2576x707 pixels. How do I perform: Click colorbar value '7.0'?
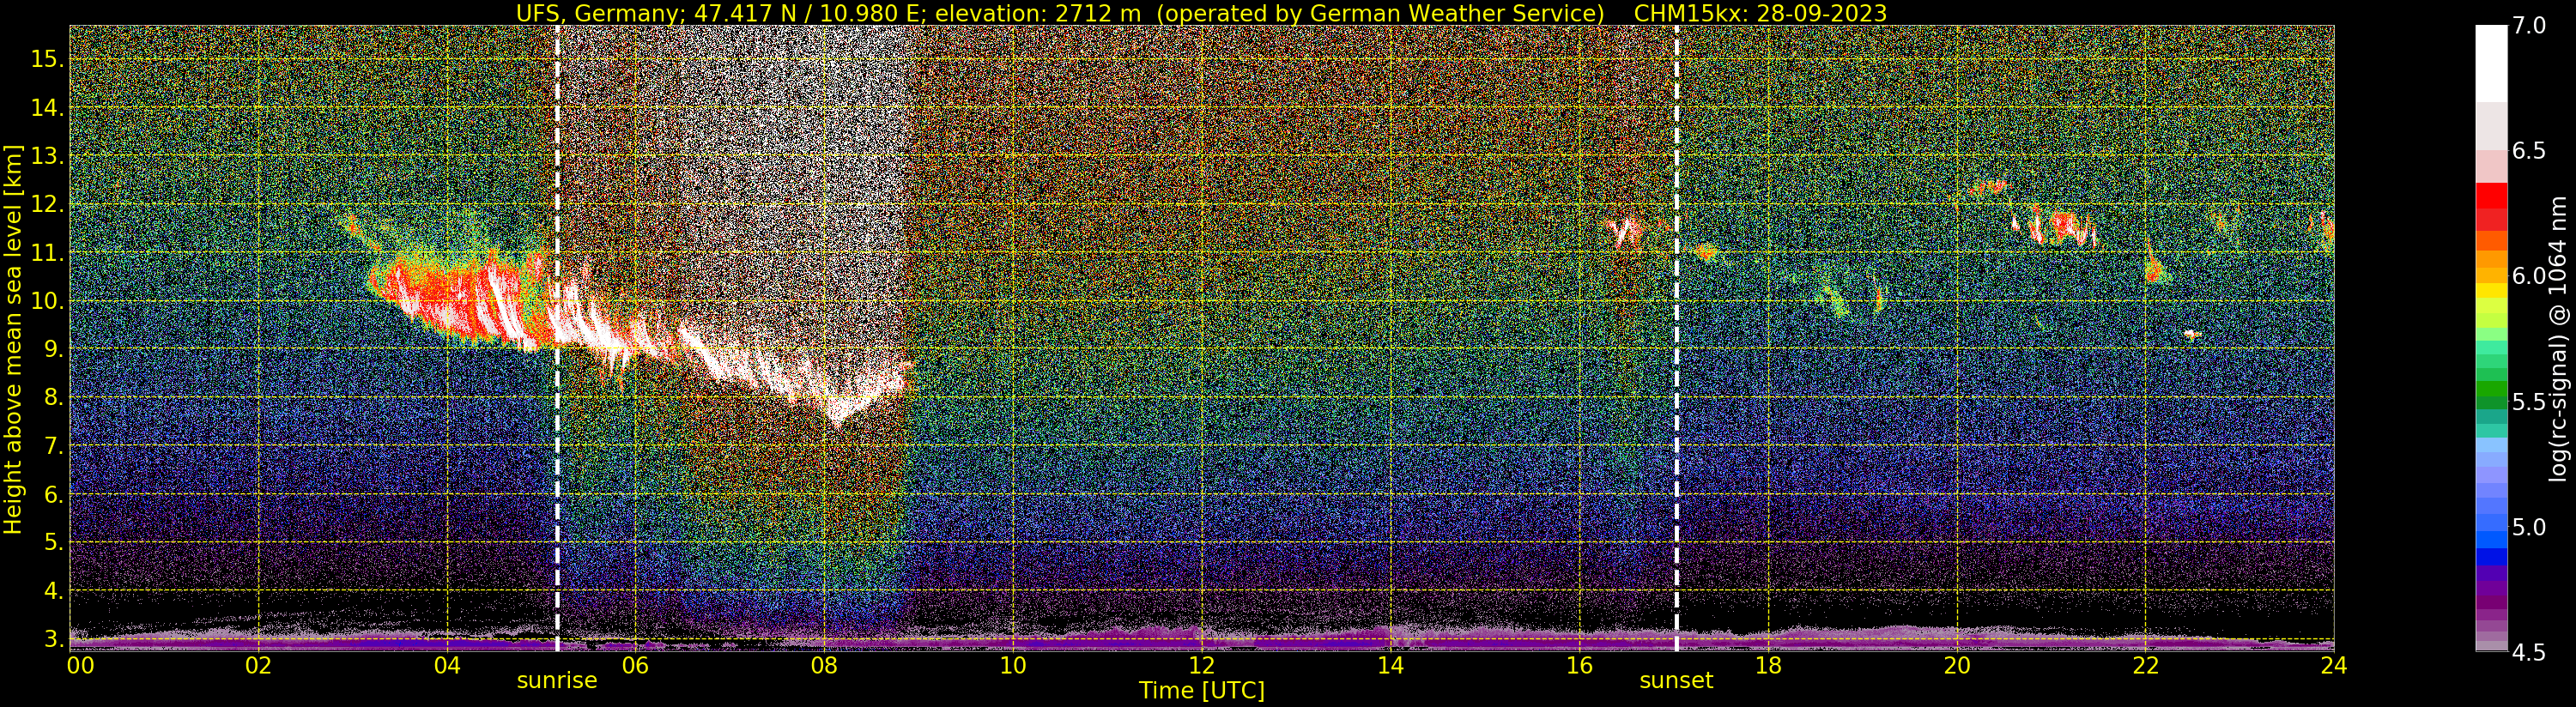pos(2529,25)
